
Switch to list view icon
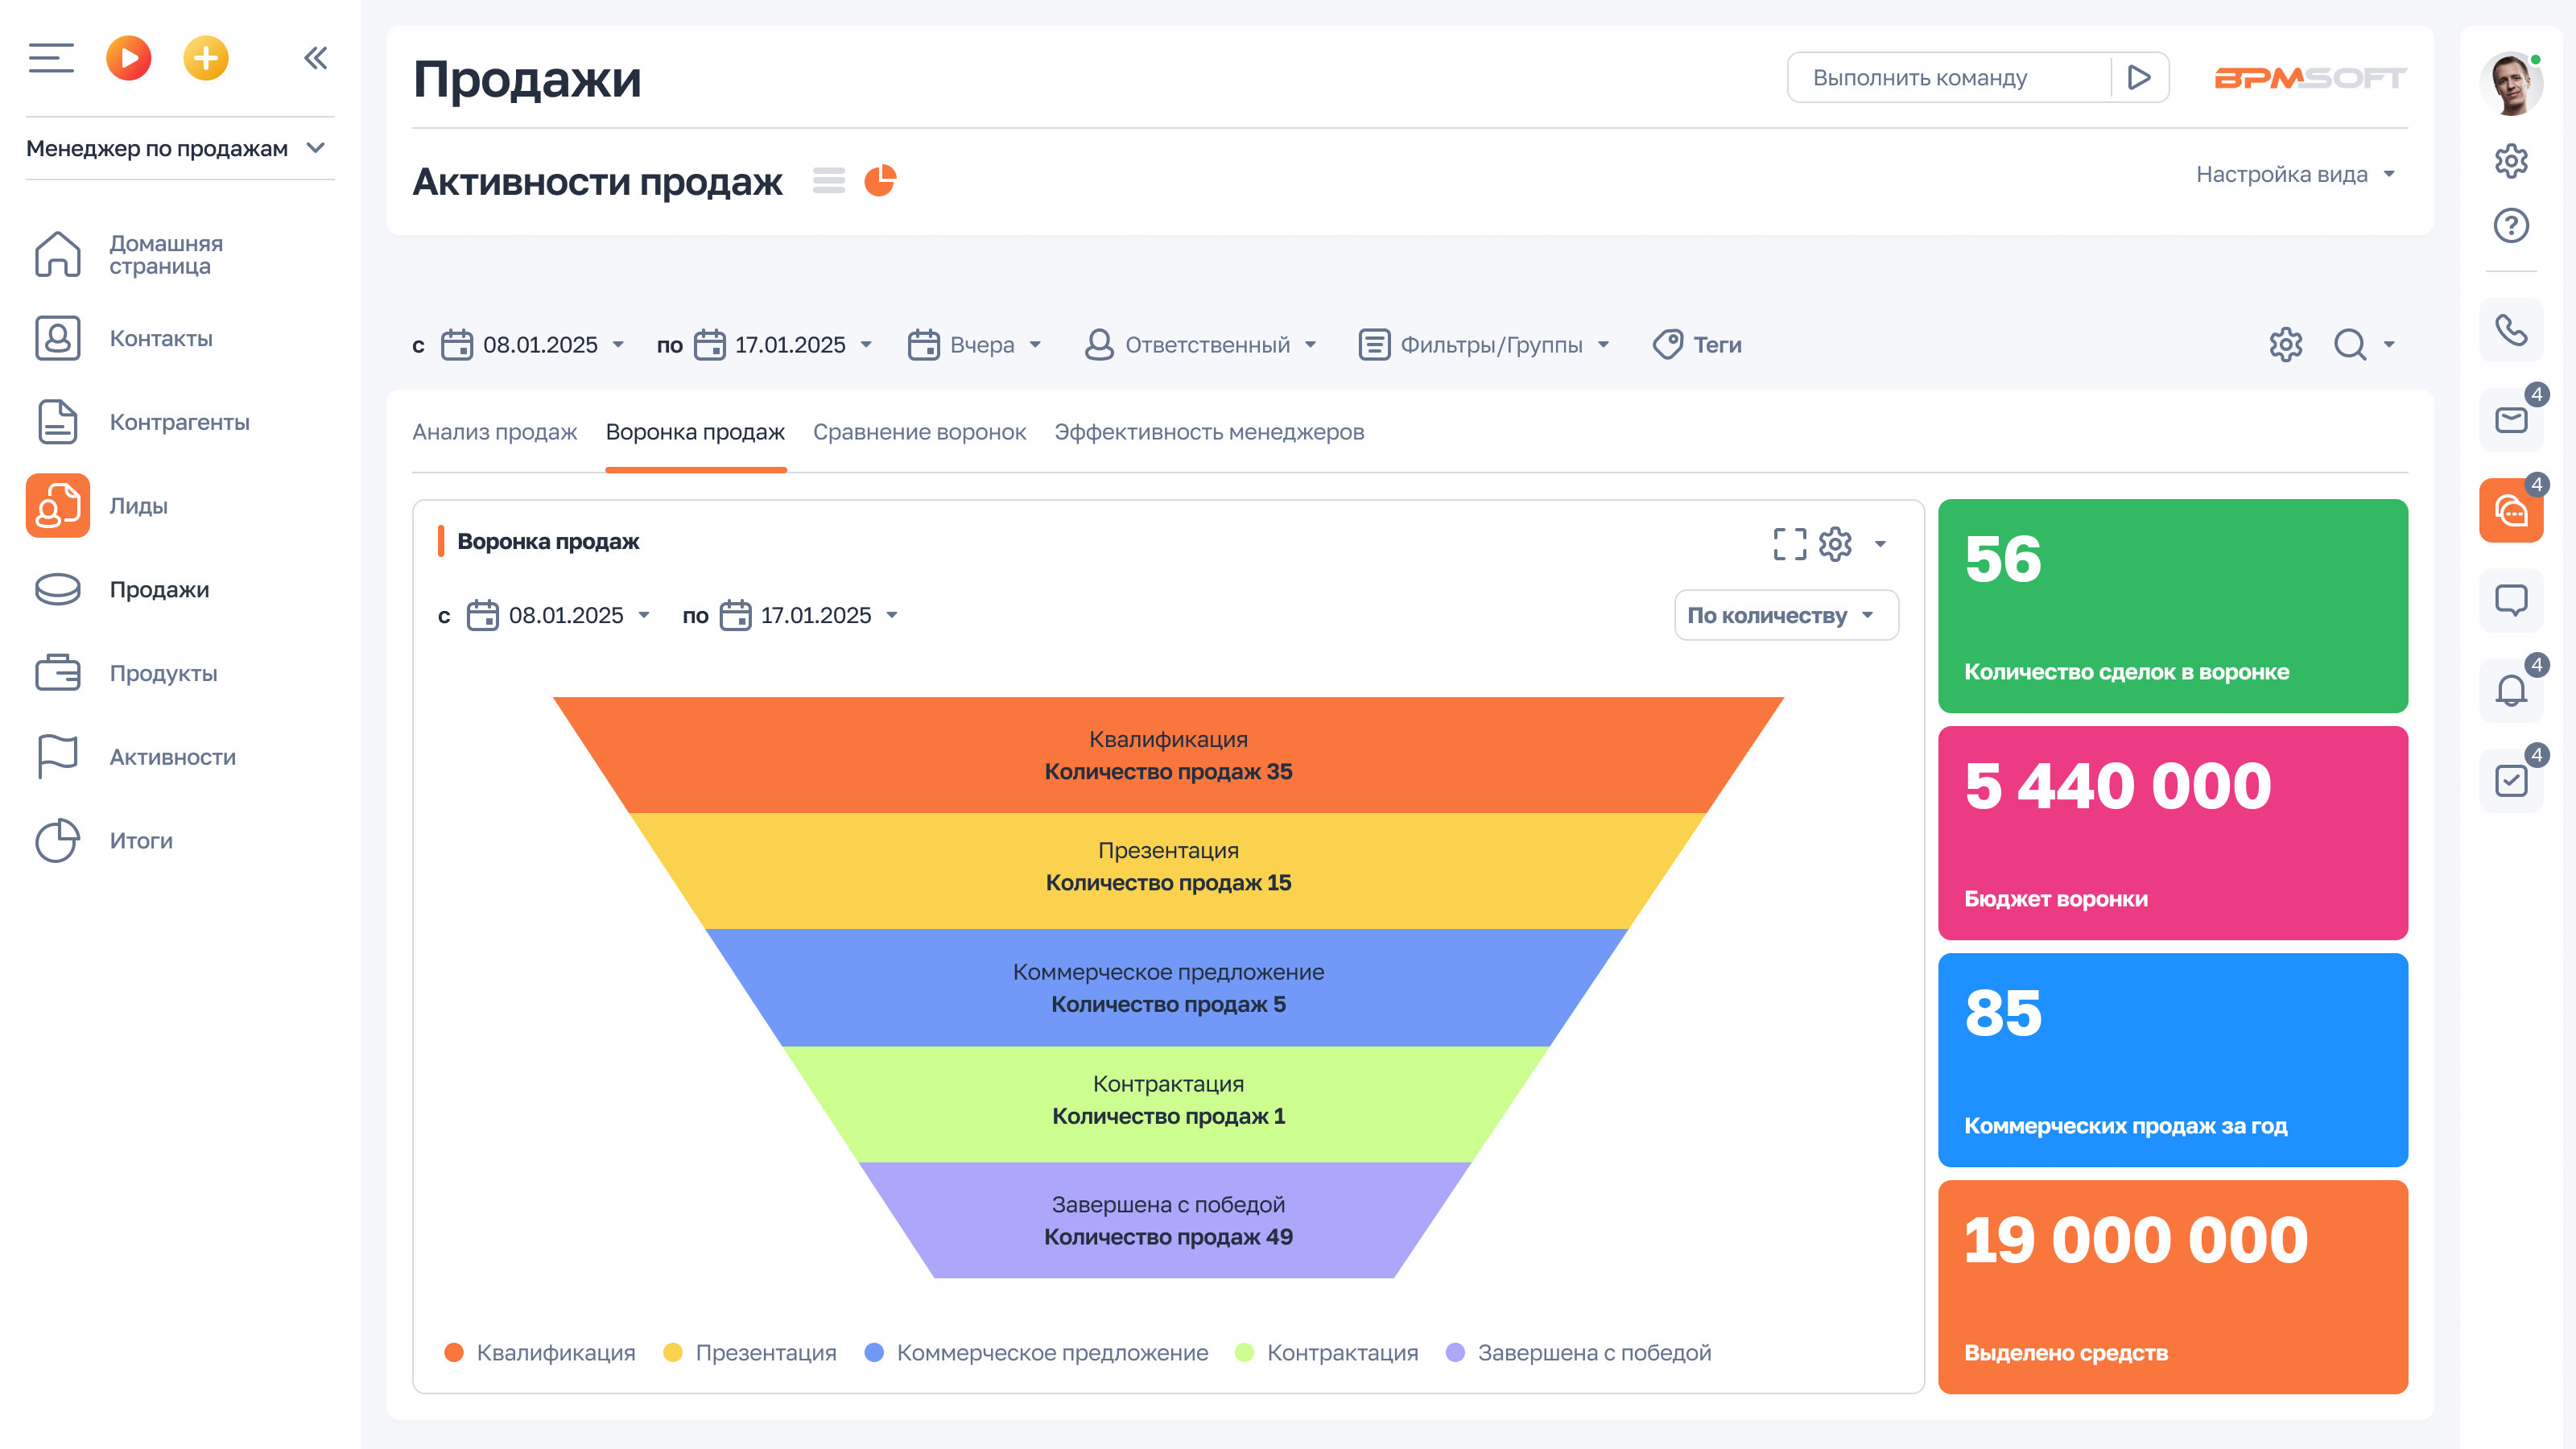pyautogui.click(x=828, y=181)
